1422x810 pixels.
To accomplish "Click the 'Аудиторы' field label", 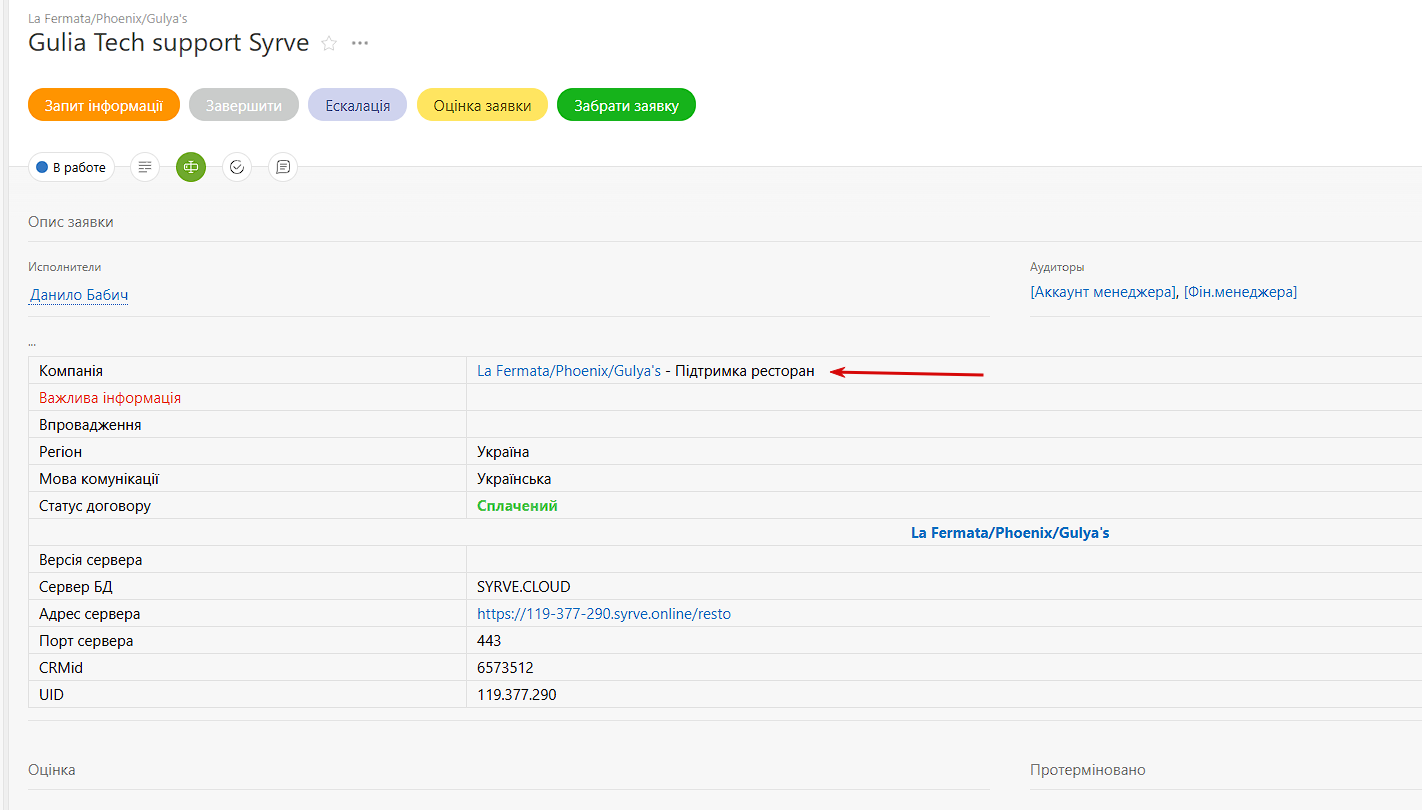I will tap(1057, 267).
